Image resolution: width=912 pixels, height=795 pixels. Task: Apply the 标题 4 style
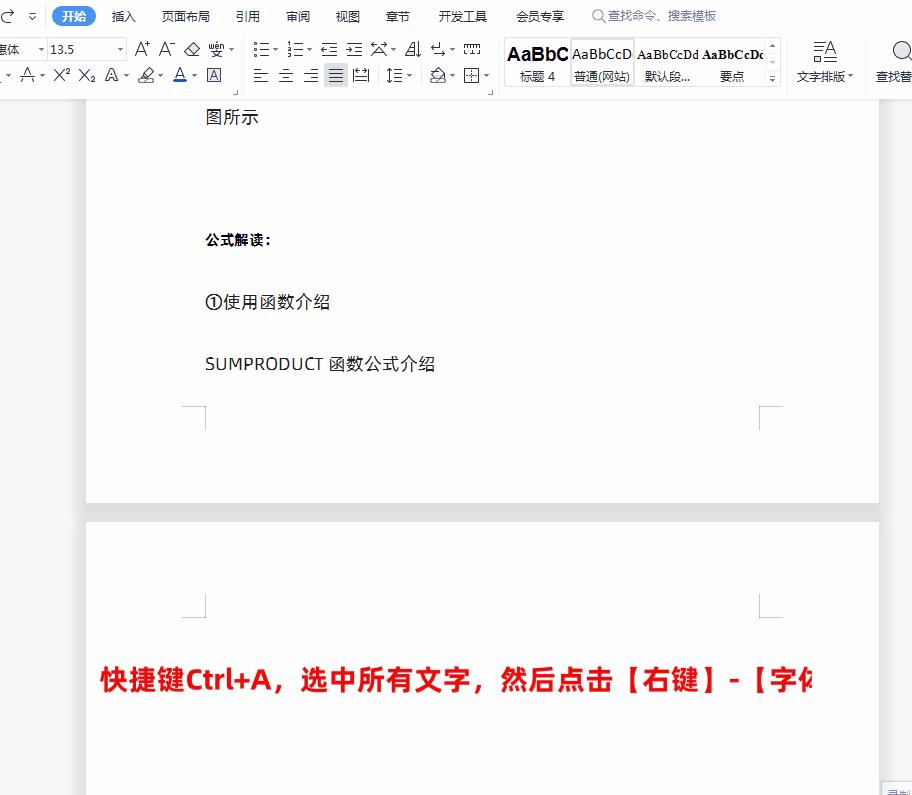[x=537, y=62]
